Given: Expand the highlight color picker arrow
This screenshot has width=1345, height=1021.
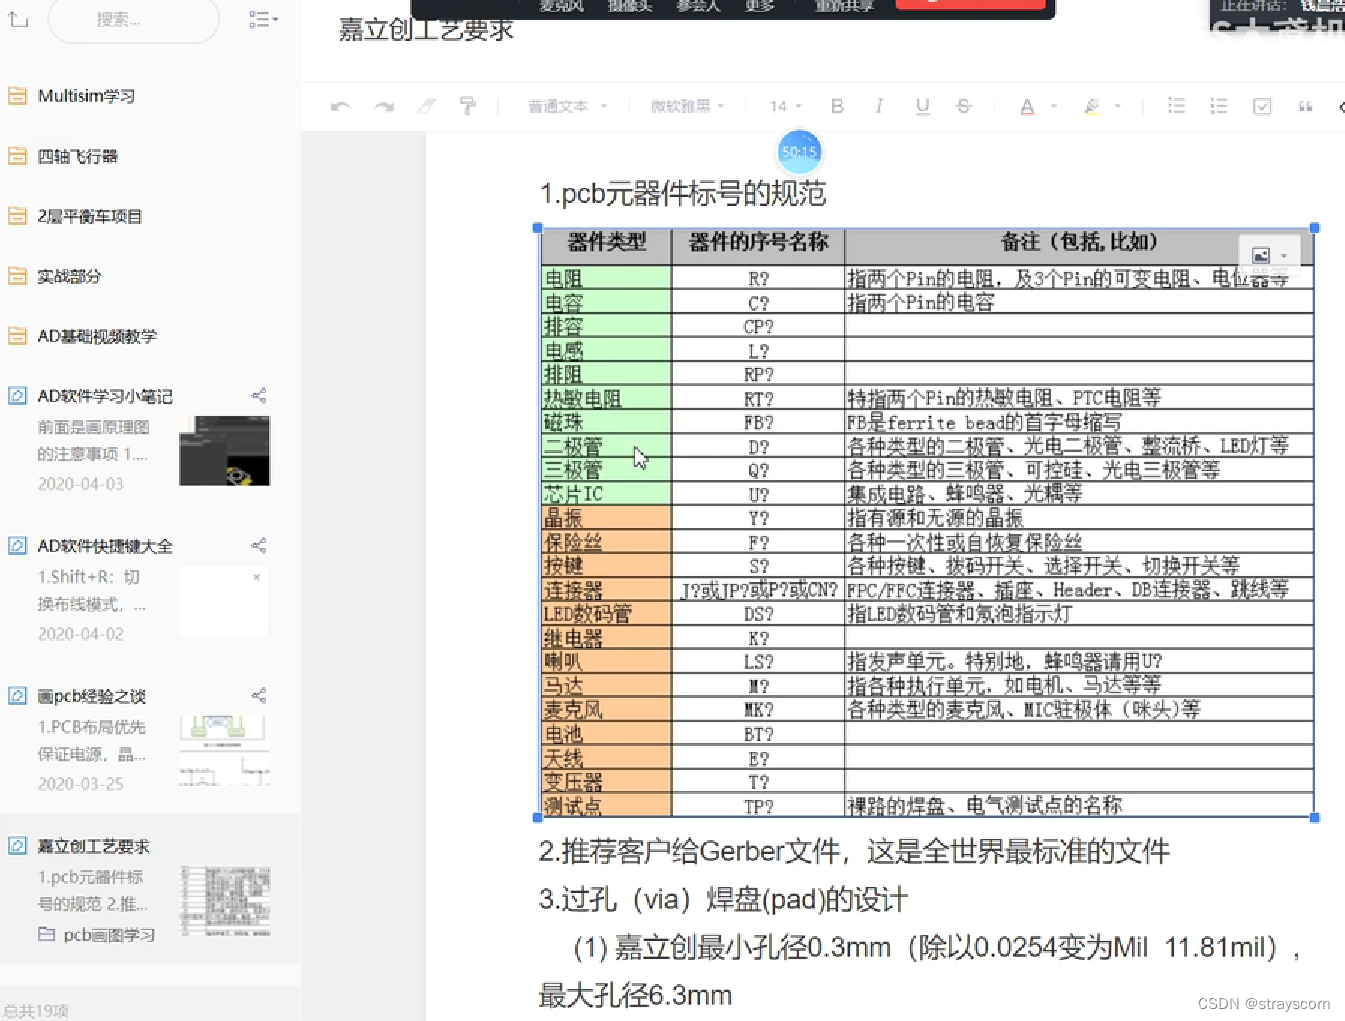Looking at the screenshot, I should [x=1117, y=106].
